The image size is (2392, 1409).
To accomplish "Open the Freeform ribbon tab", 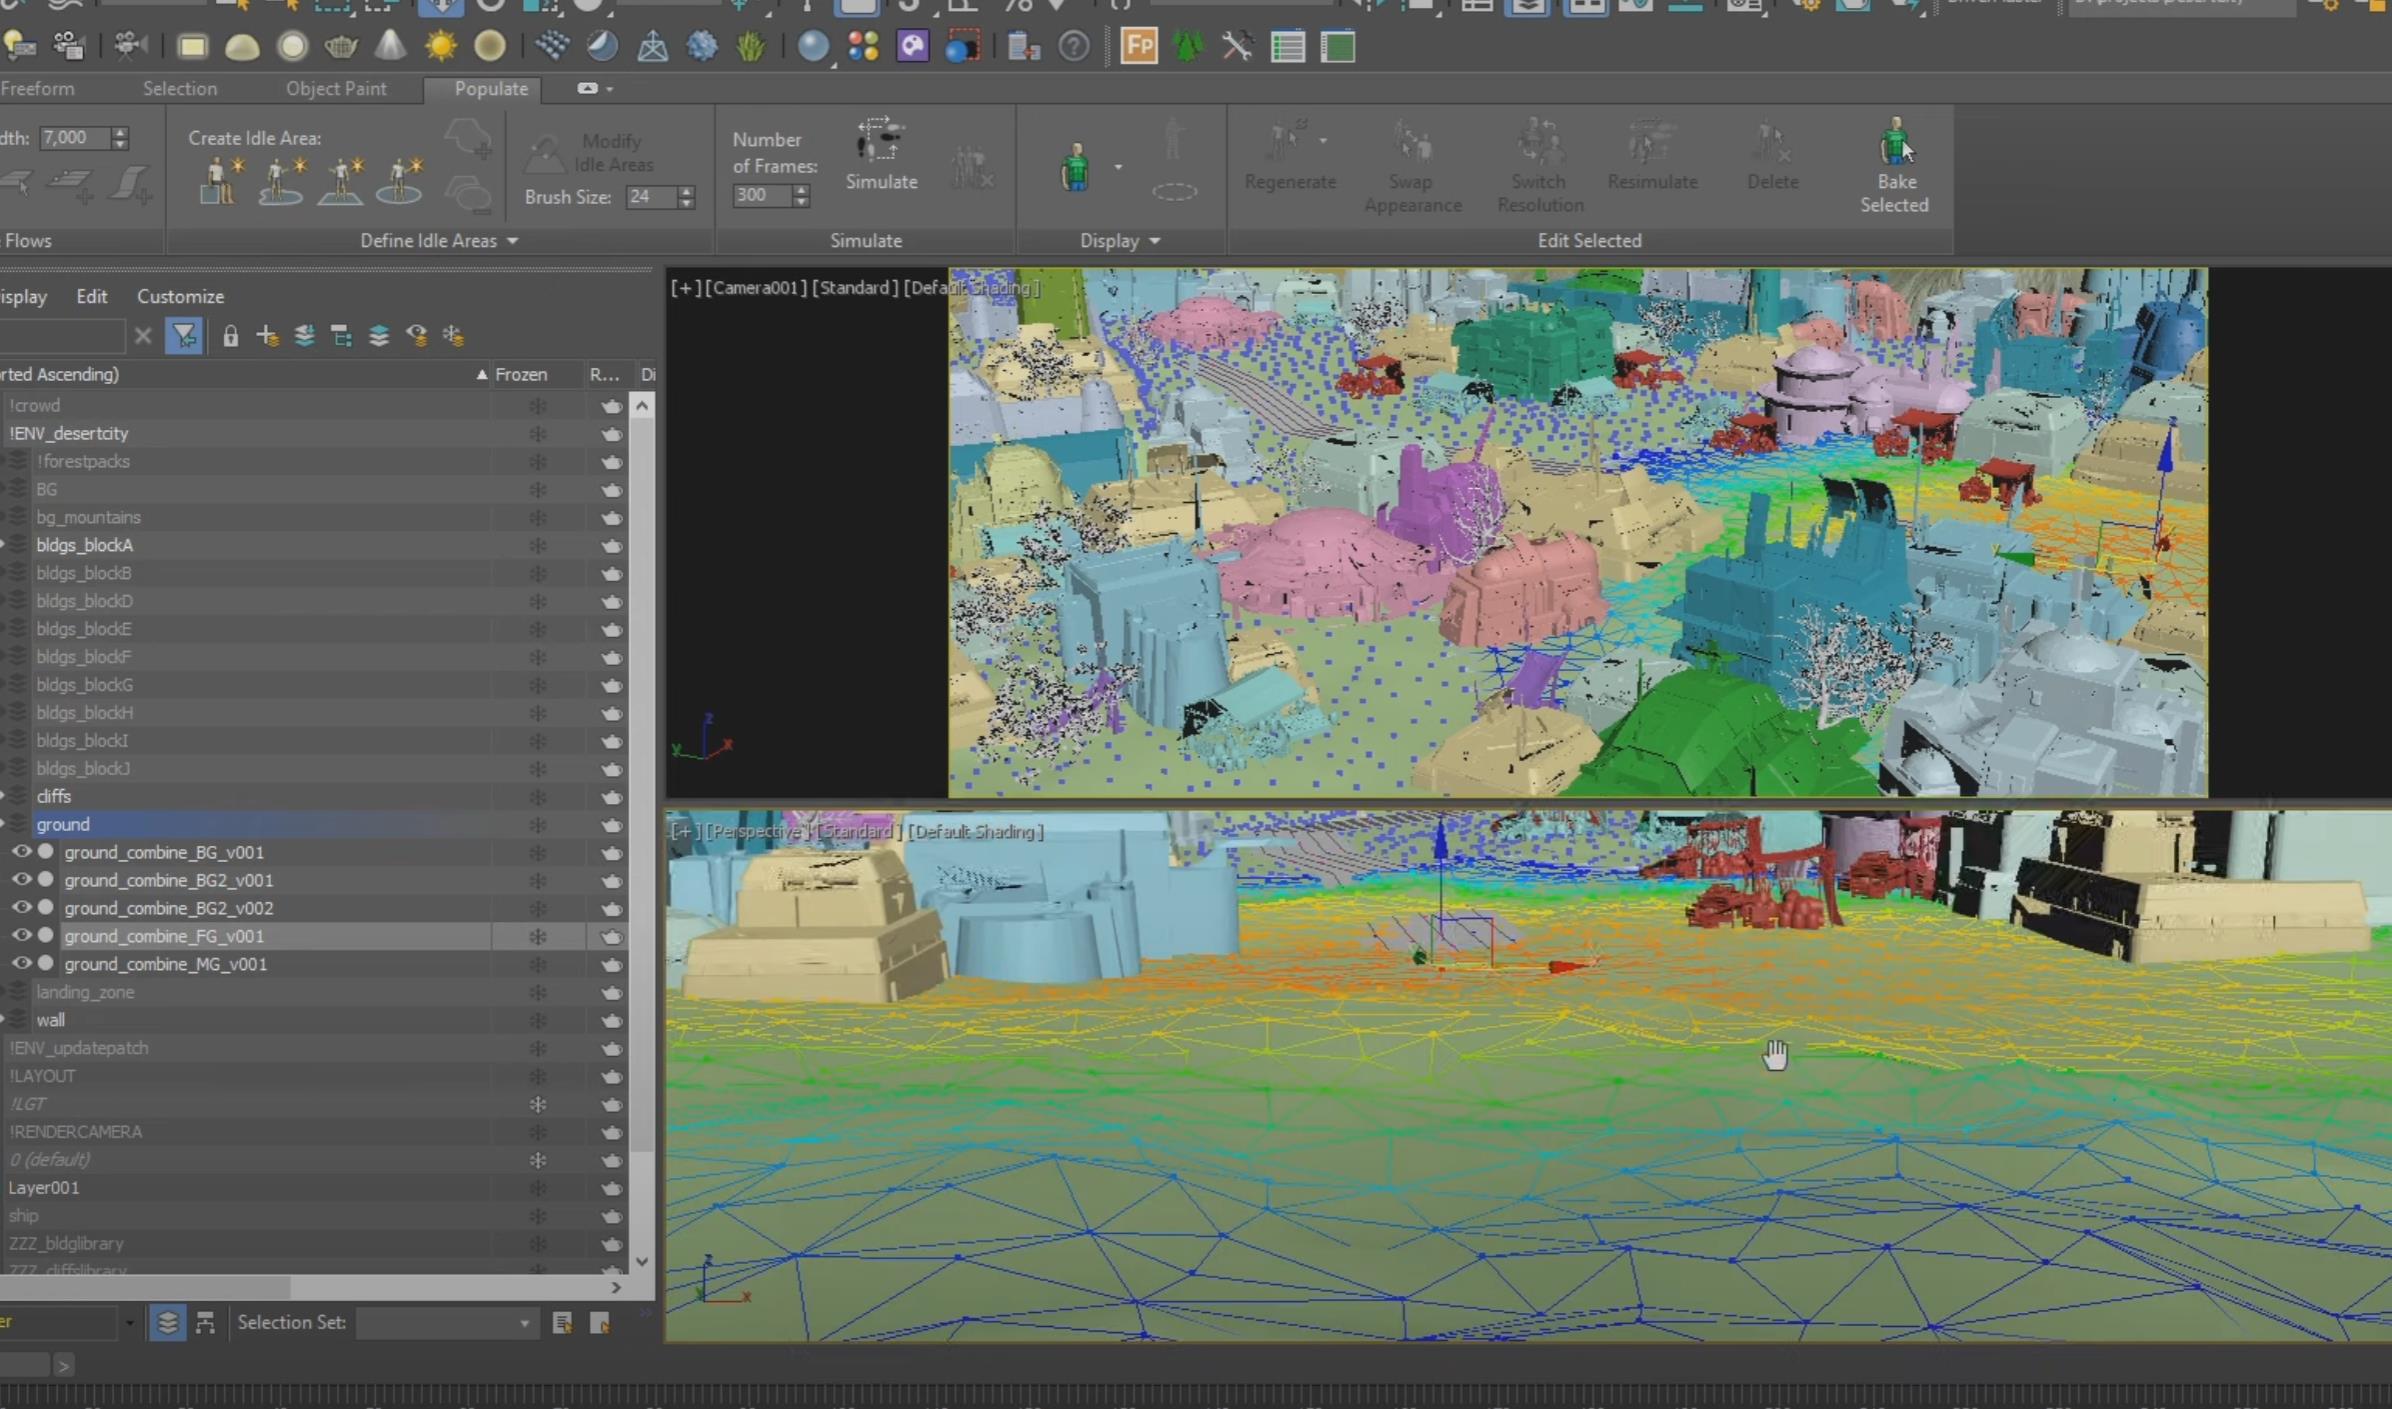I will tap(36, 88).
